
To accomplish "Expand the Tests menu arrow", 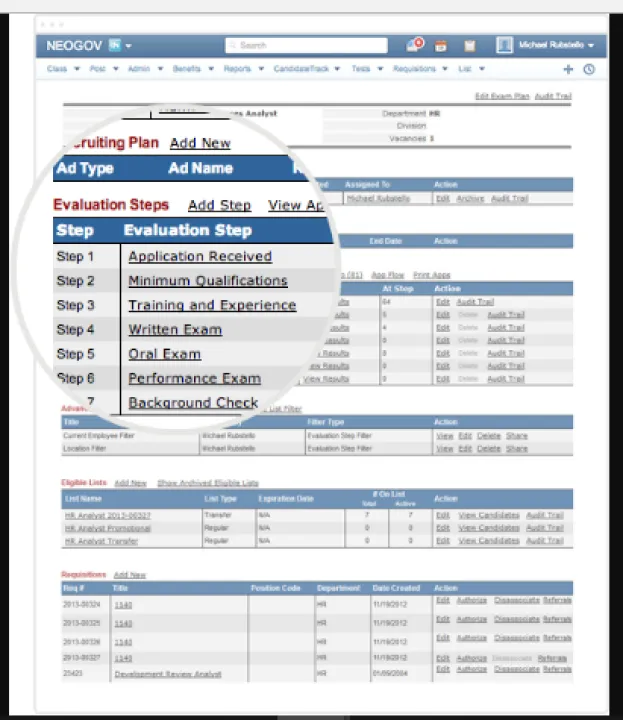I will coord(380,69).
